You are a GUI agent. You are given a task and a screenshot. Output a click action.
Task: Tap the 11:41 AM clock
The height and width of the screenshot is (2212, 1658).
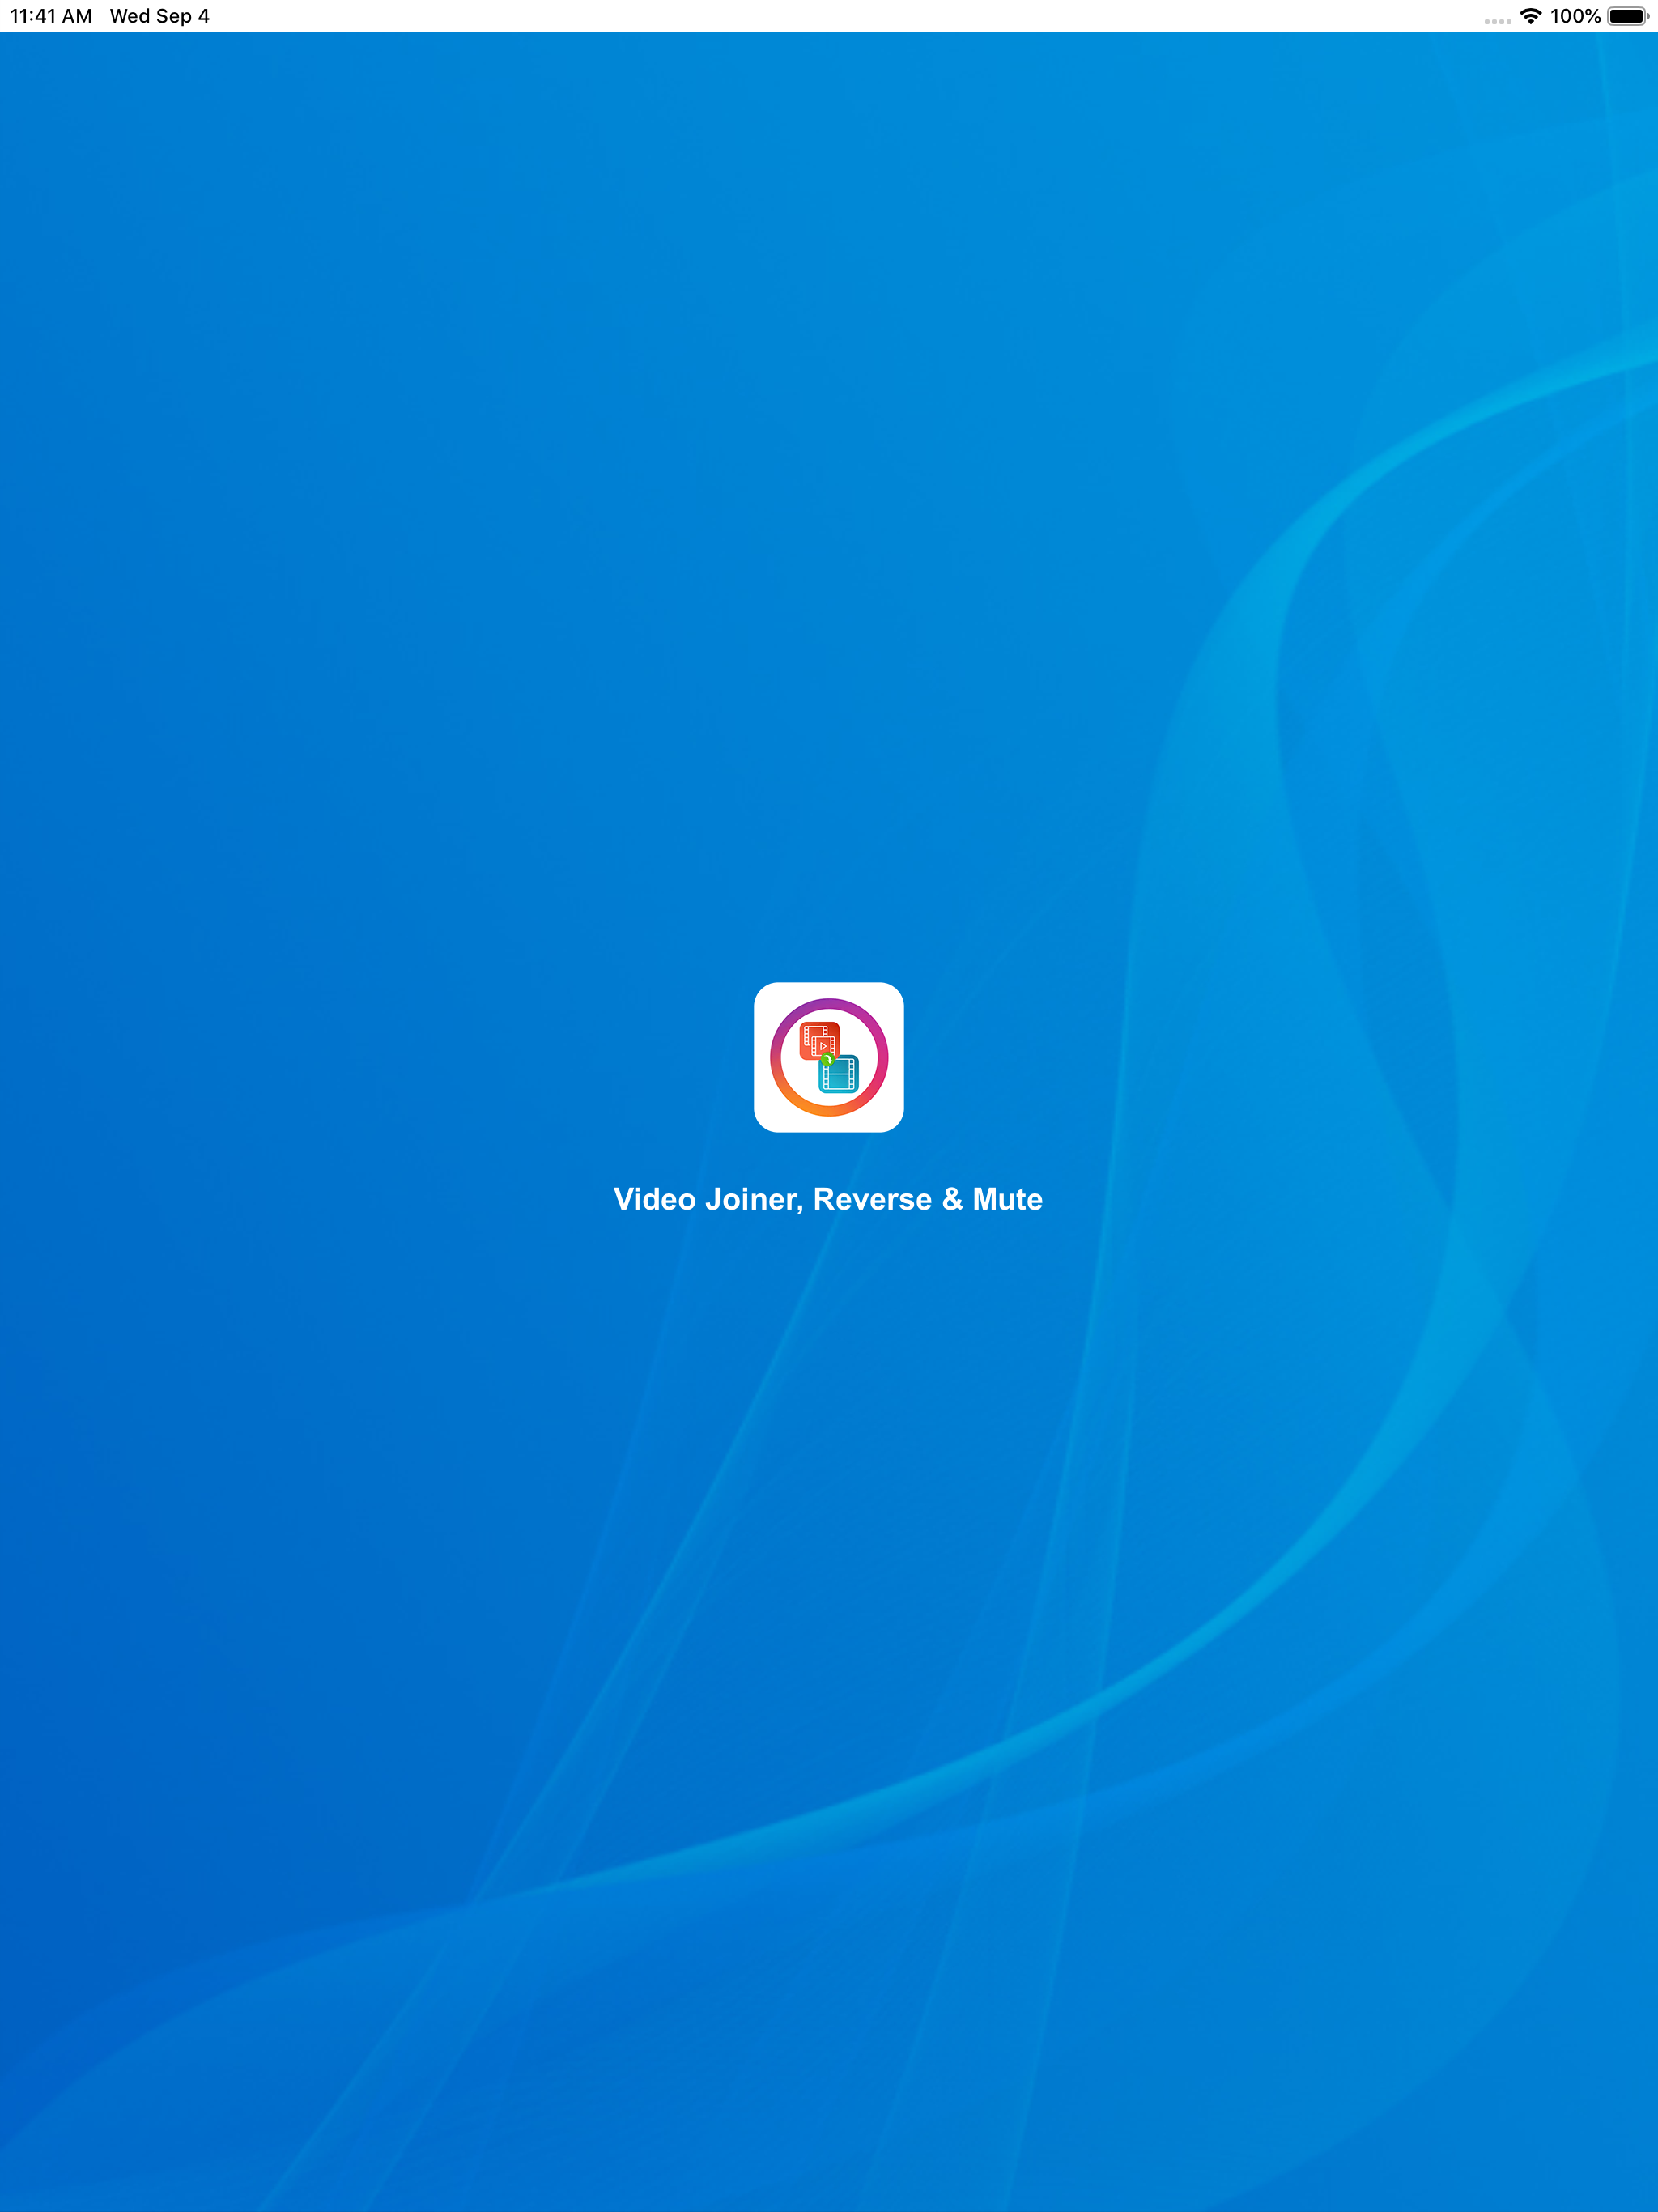[x=51, y=16]
